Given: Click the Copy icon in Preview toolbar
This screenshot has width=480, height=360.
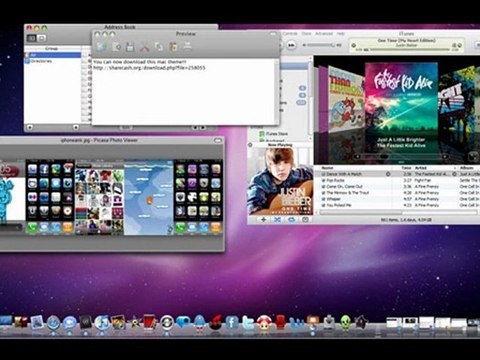Looking at the screenshot, I should point(159,46).
